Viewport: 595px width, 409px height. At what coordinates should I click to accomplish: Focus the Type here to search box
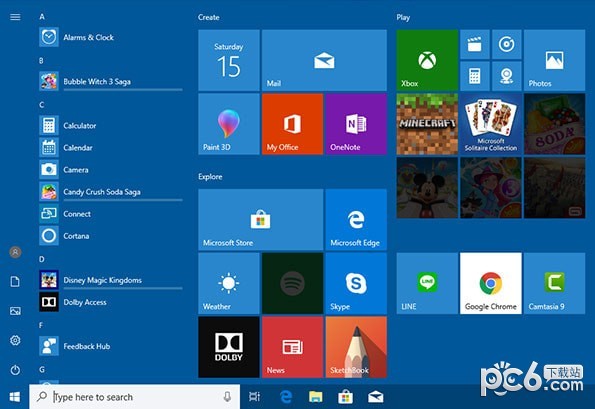(x=135, y=397)
